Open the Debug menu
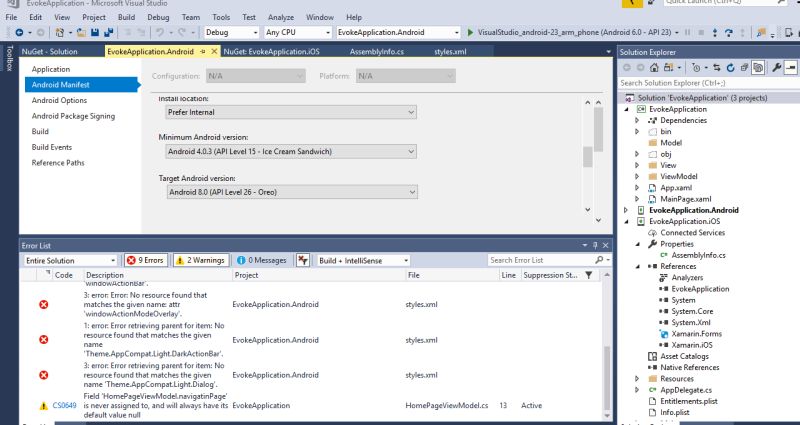The height and width of the screenshot is (425, 800). 158,17
